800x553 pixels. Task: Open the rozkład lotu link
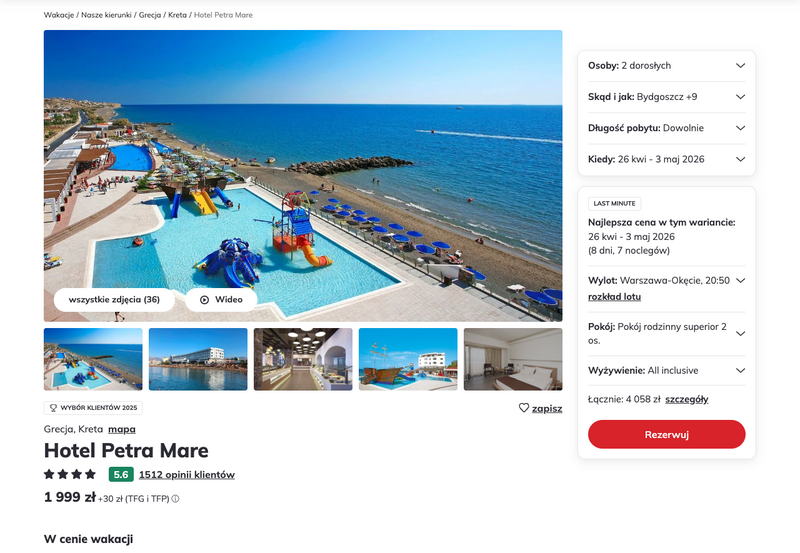(x=614, y=297)
